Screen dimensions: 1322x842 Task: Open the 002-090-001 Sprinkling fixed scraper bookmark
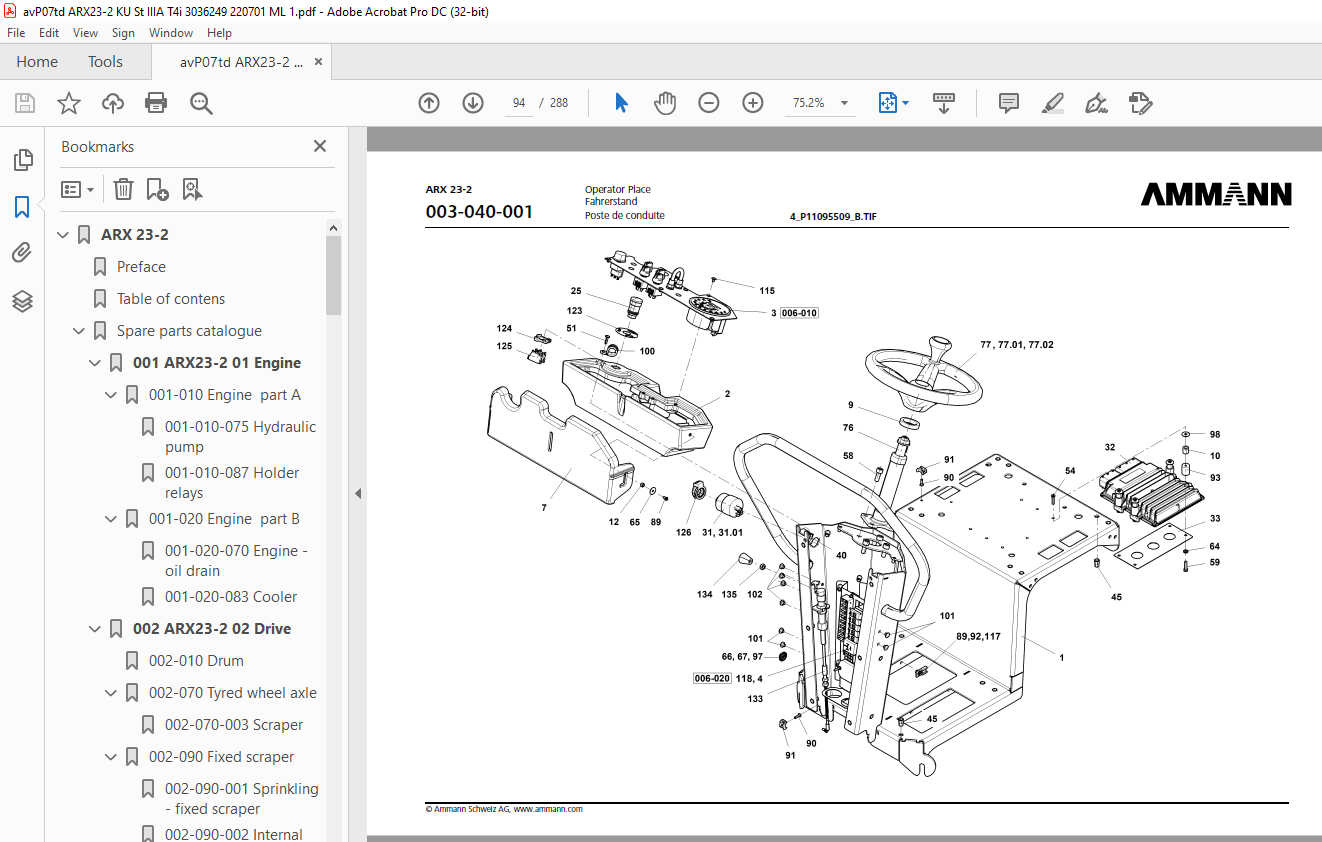242,799
